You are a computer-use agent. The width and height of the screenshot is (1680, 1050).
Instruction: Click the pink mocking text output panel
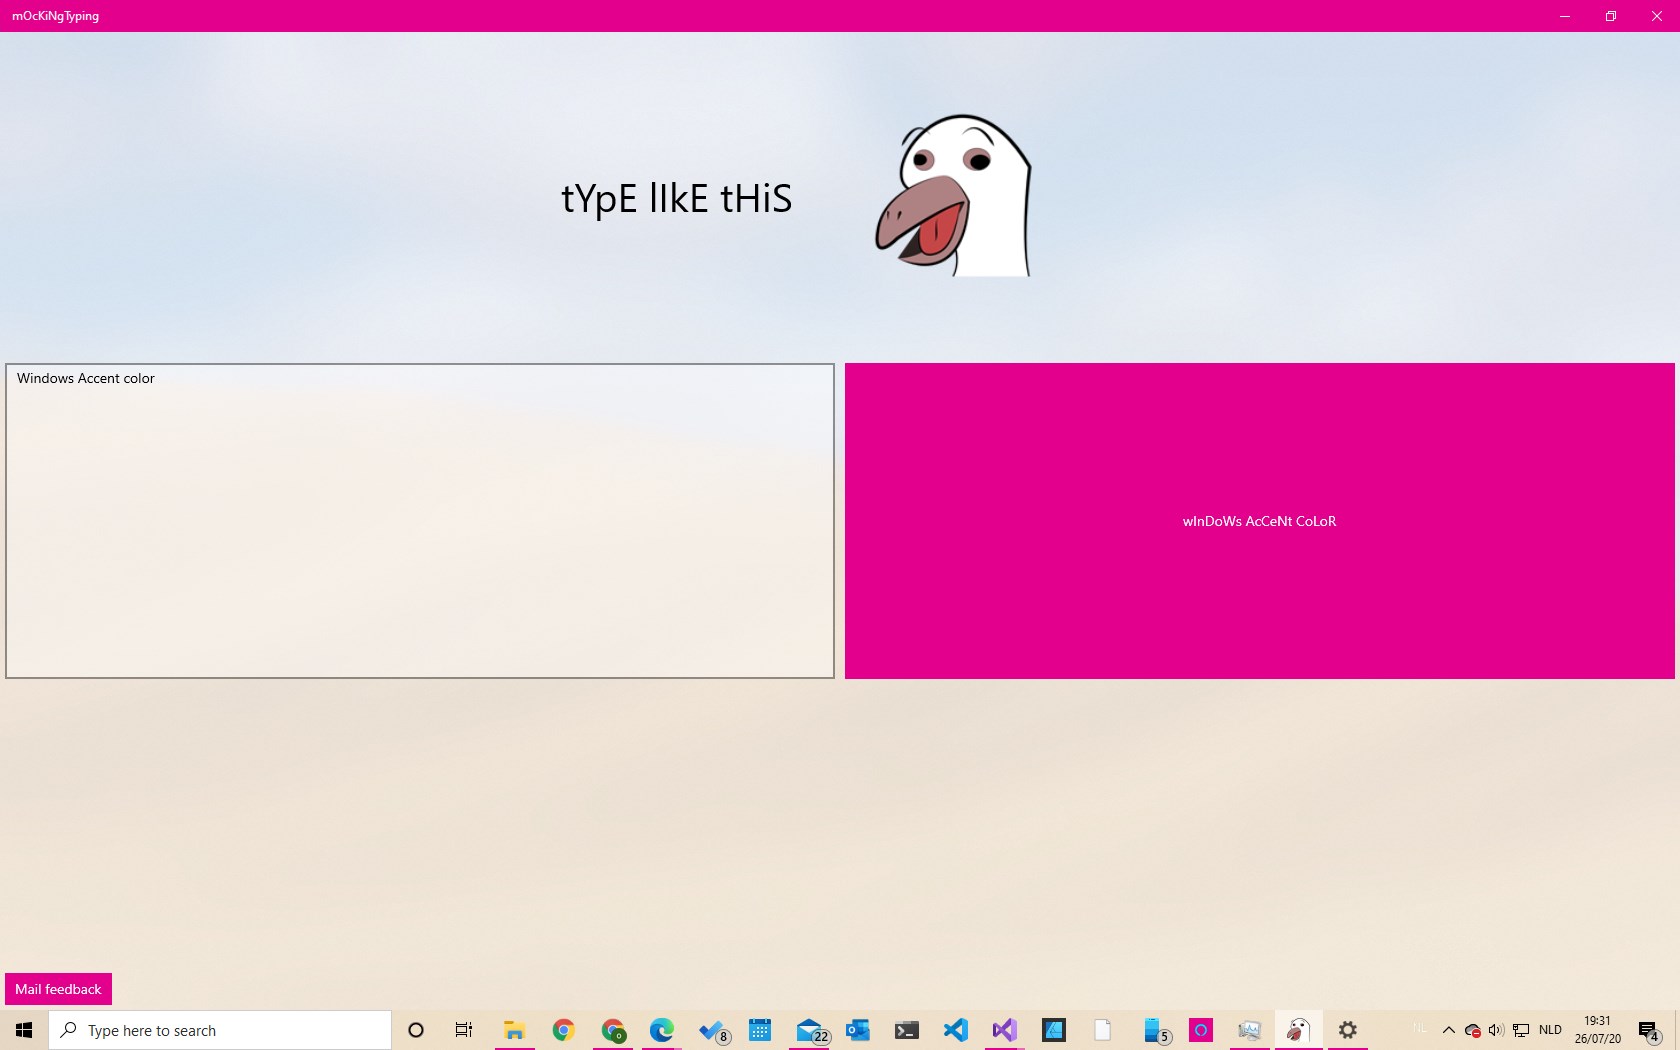coord(1260,521)
